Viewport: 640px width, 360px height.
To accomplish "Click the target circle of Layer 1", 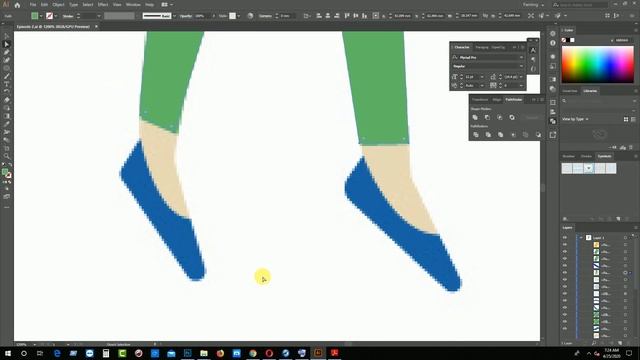I will click(x=625, y=238).
